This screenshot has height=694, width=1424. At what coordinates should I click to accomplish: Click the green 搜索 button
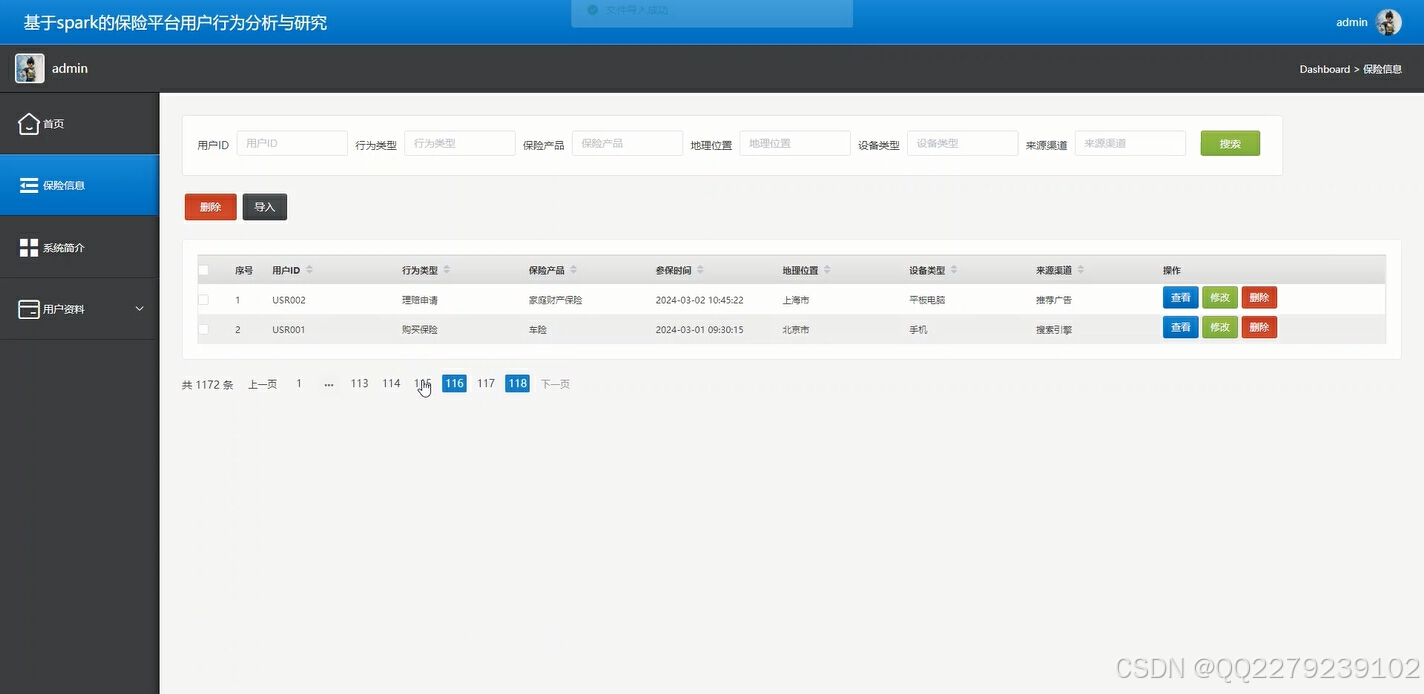pos(1230,143)
